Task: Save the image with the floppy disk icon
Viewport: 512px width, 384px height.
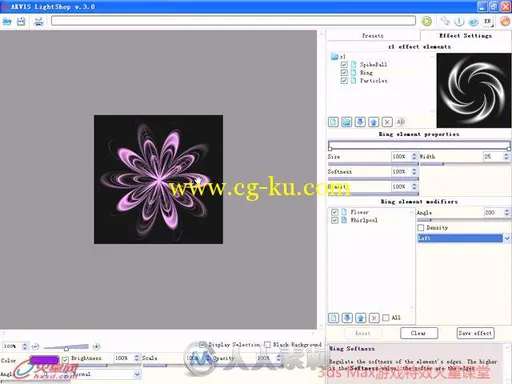Action: click(x=21, y=22)
